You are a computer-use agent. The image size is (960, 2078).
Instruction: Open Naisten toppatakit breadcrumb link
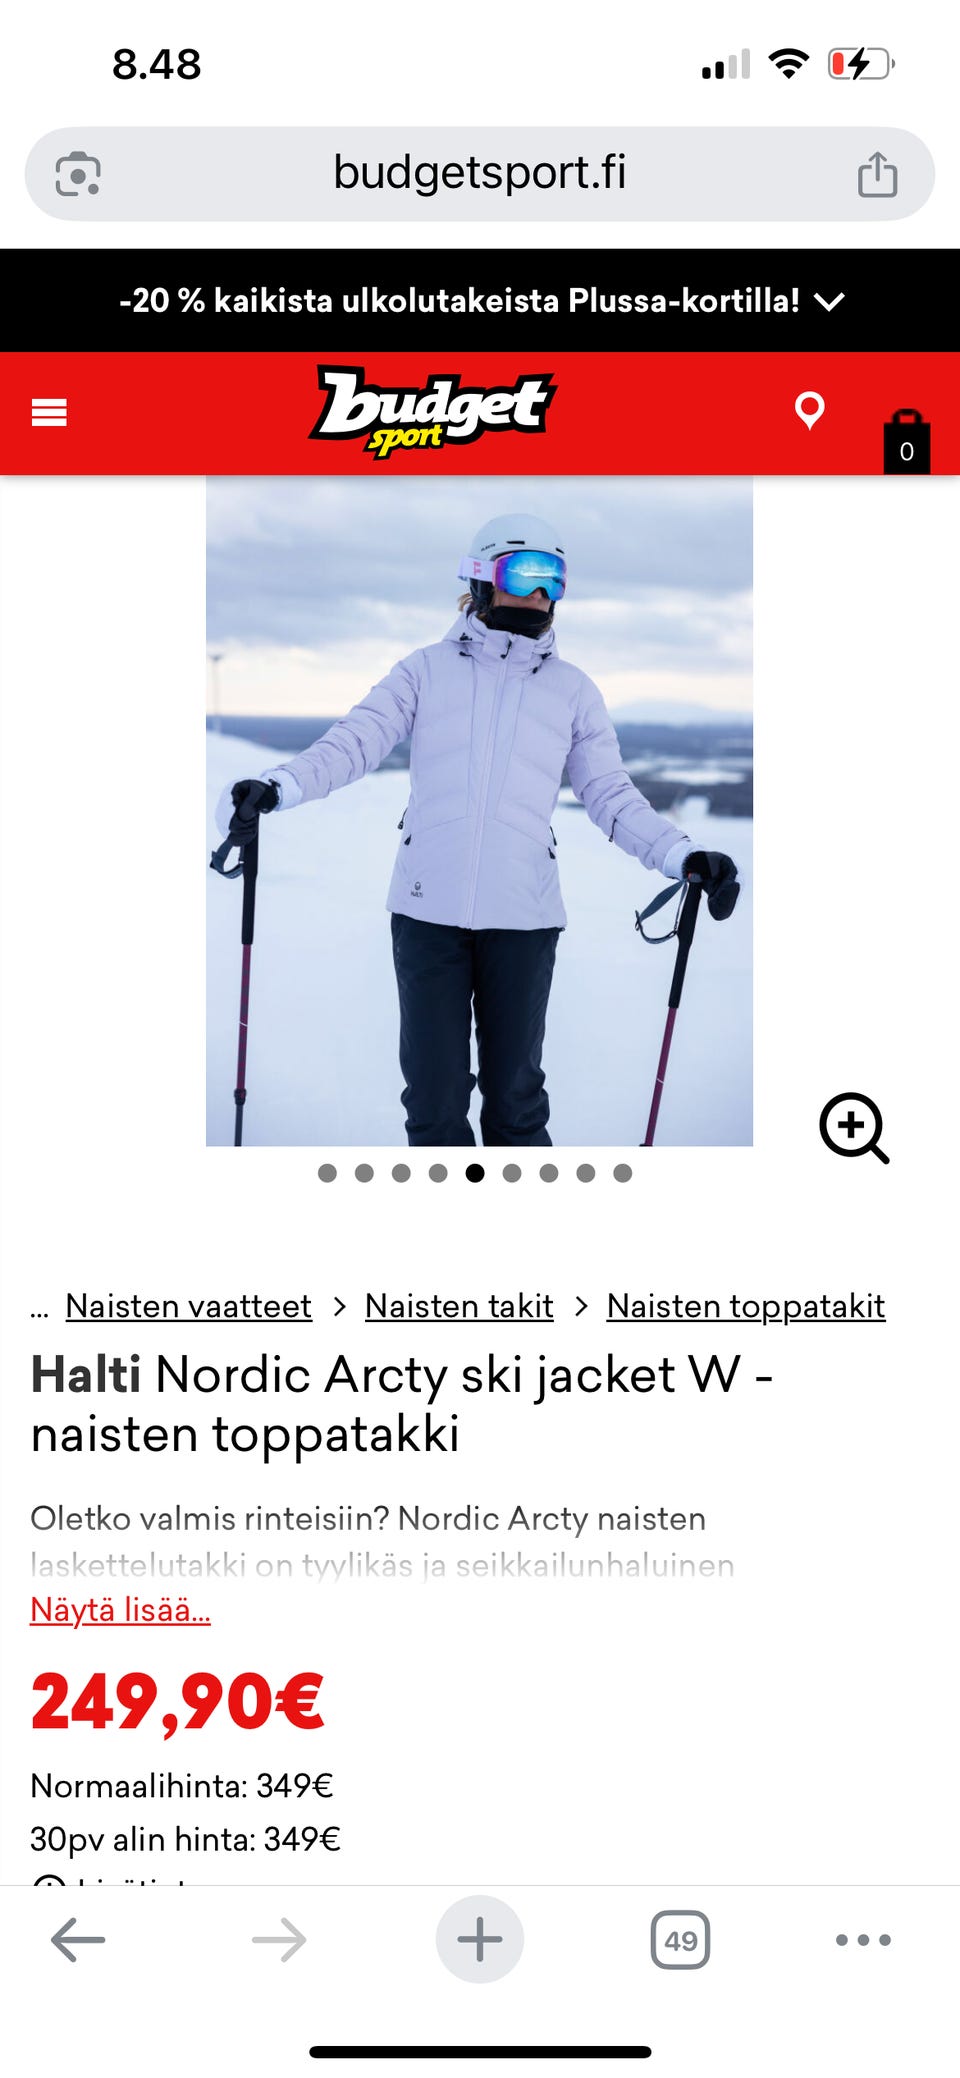[746, 1306]
